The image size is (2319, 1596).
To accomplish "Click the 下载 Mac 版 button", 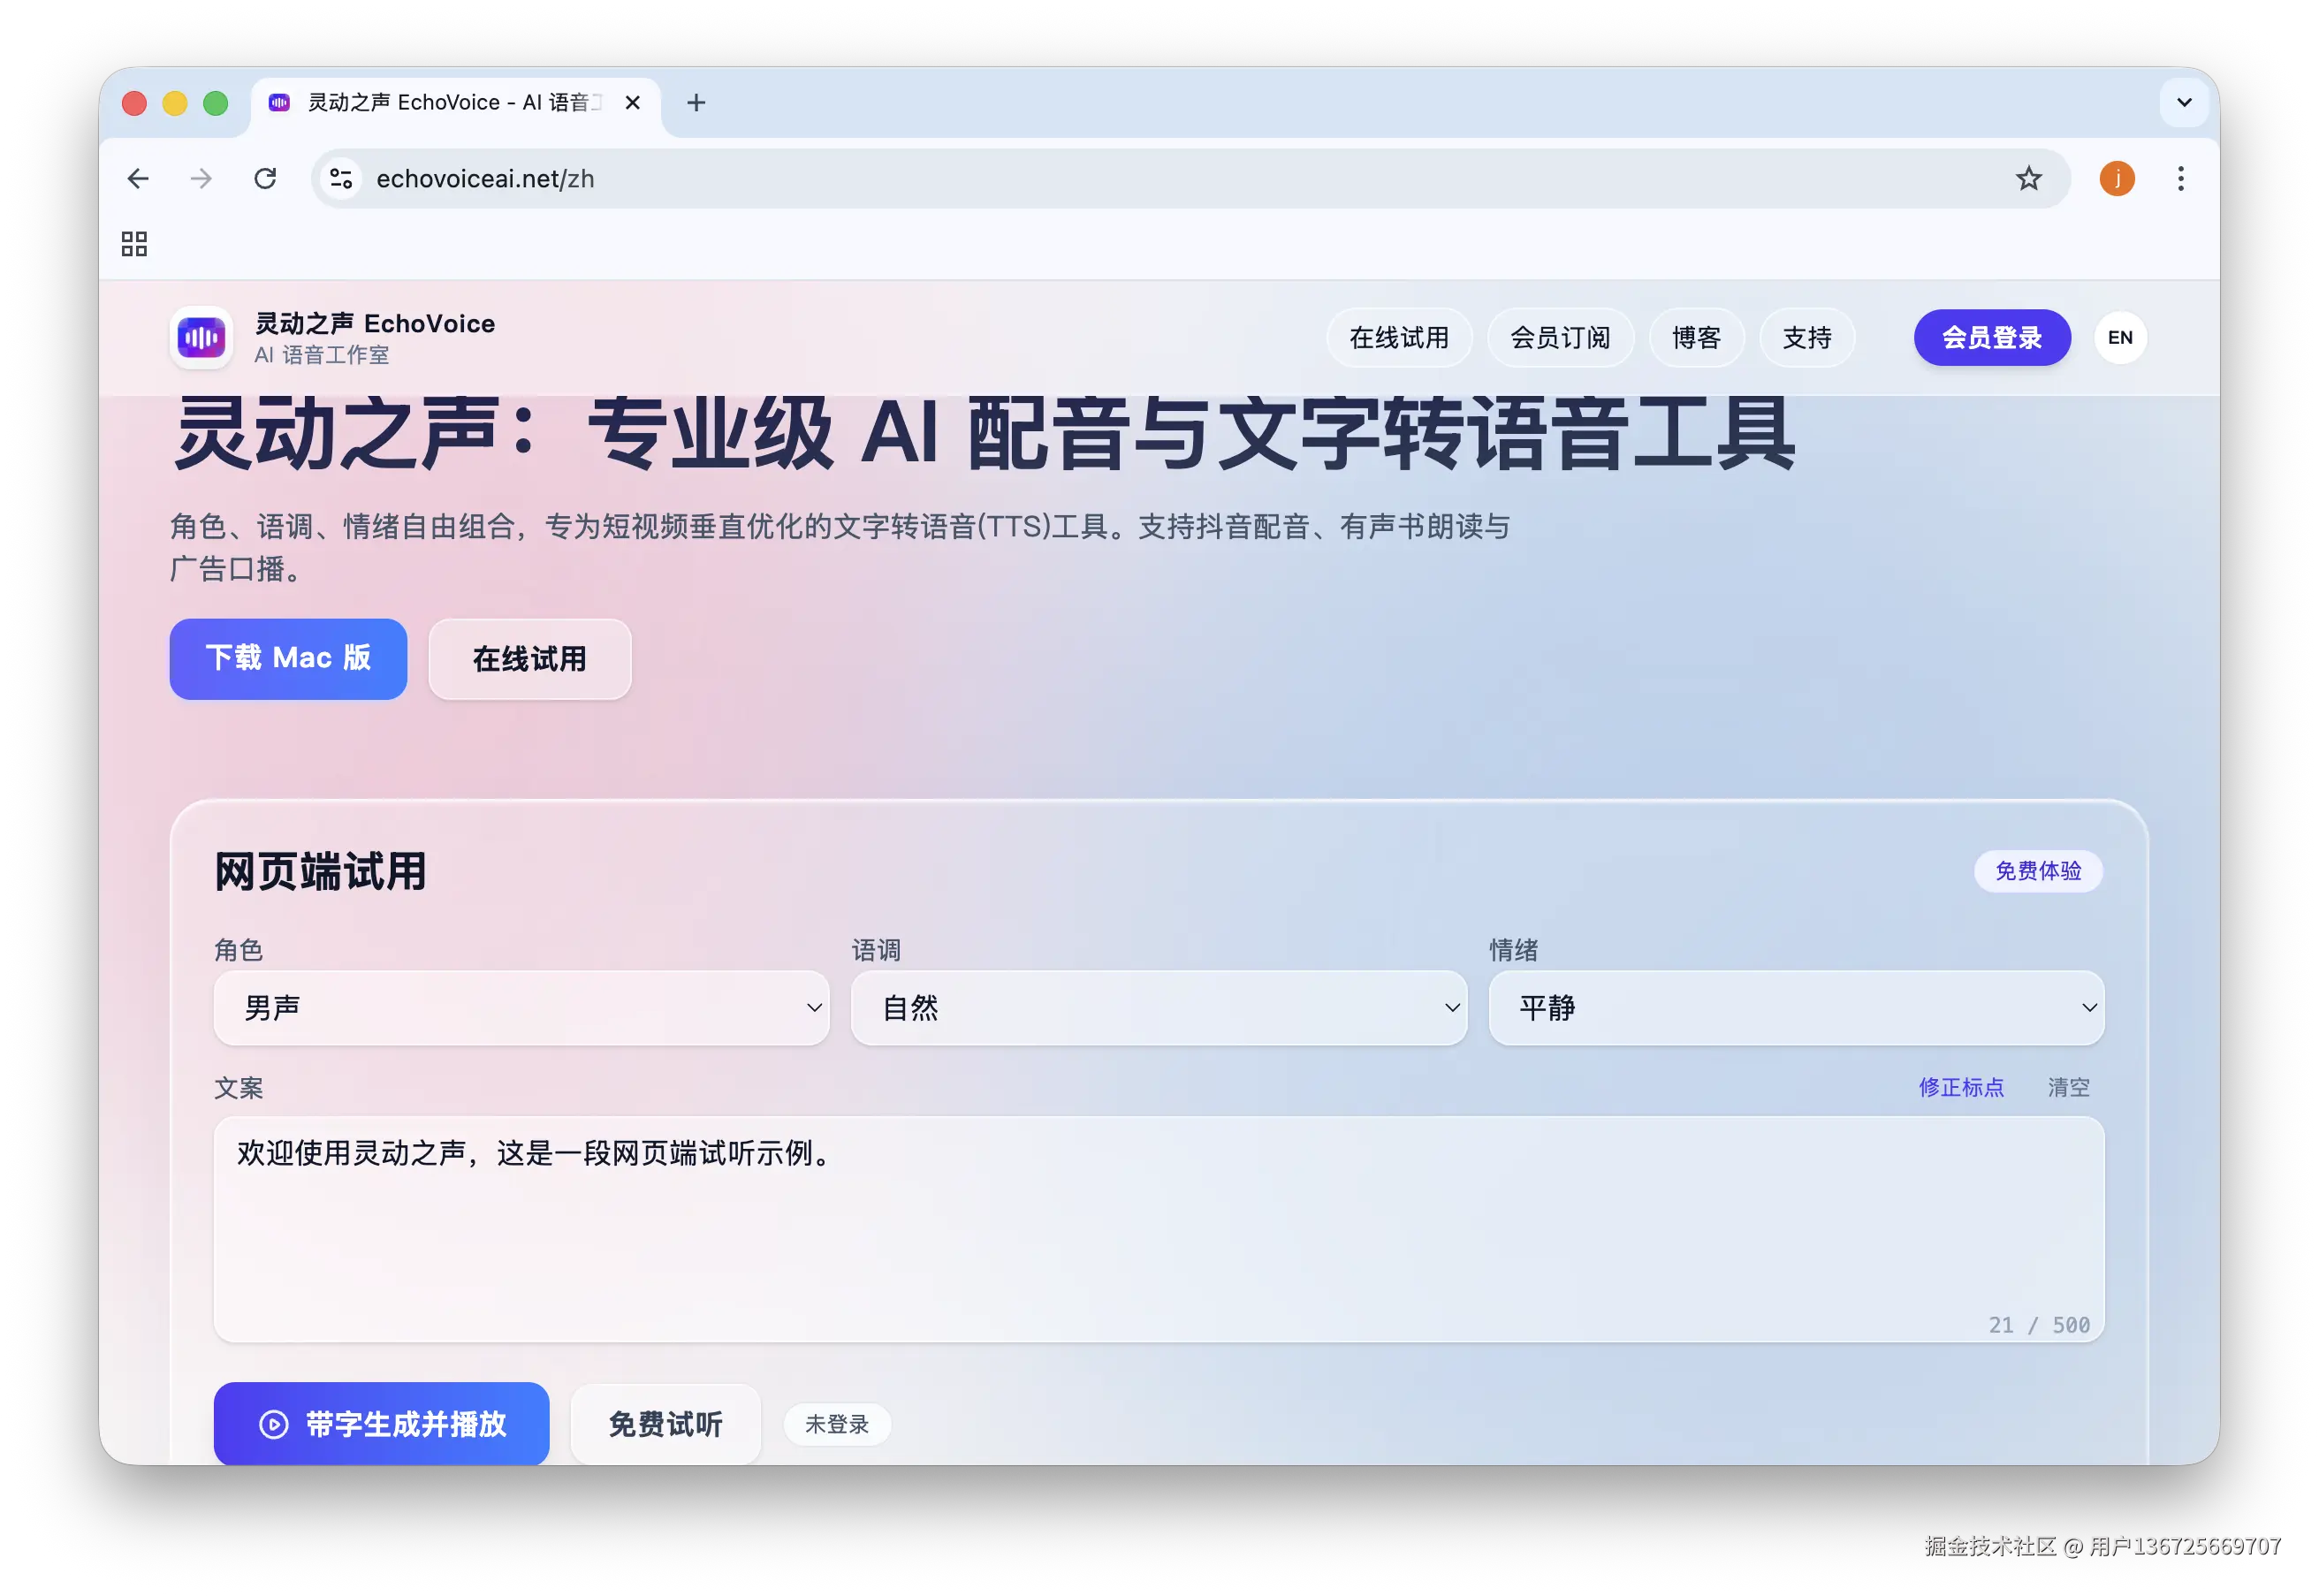I will pos(288,658).
